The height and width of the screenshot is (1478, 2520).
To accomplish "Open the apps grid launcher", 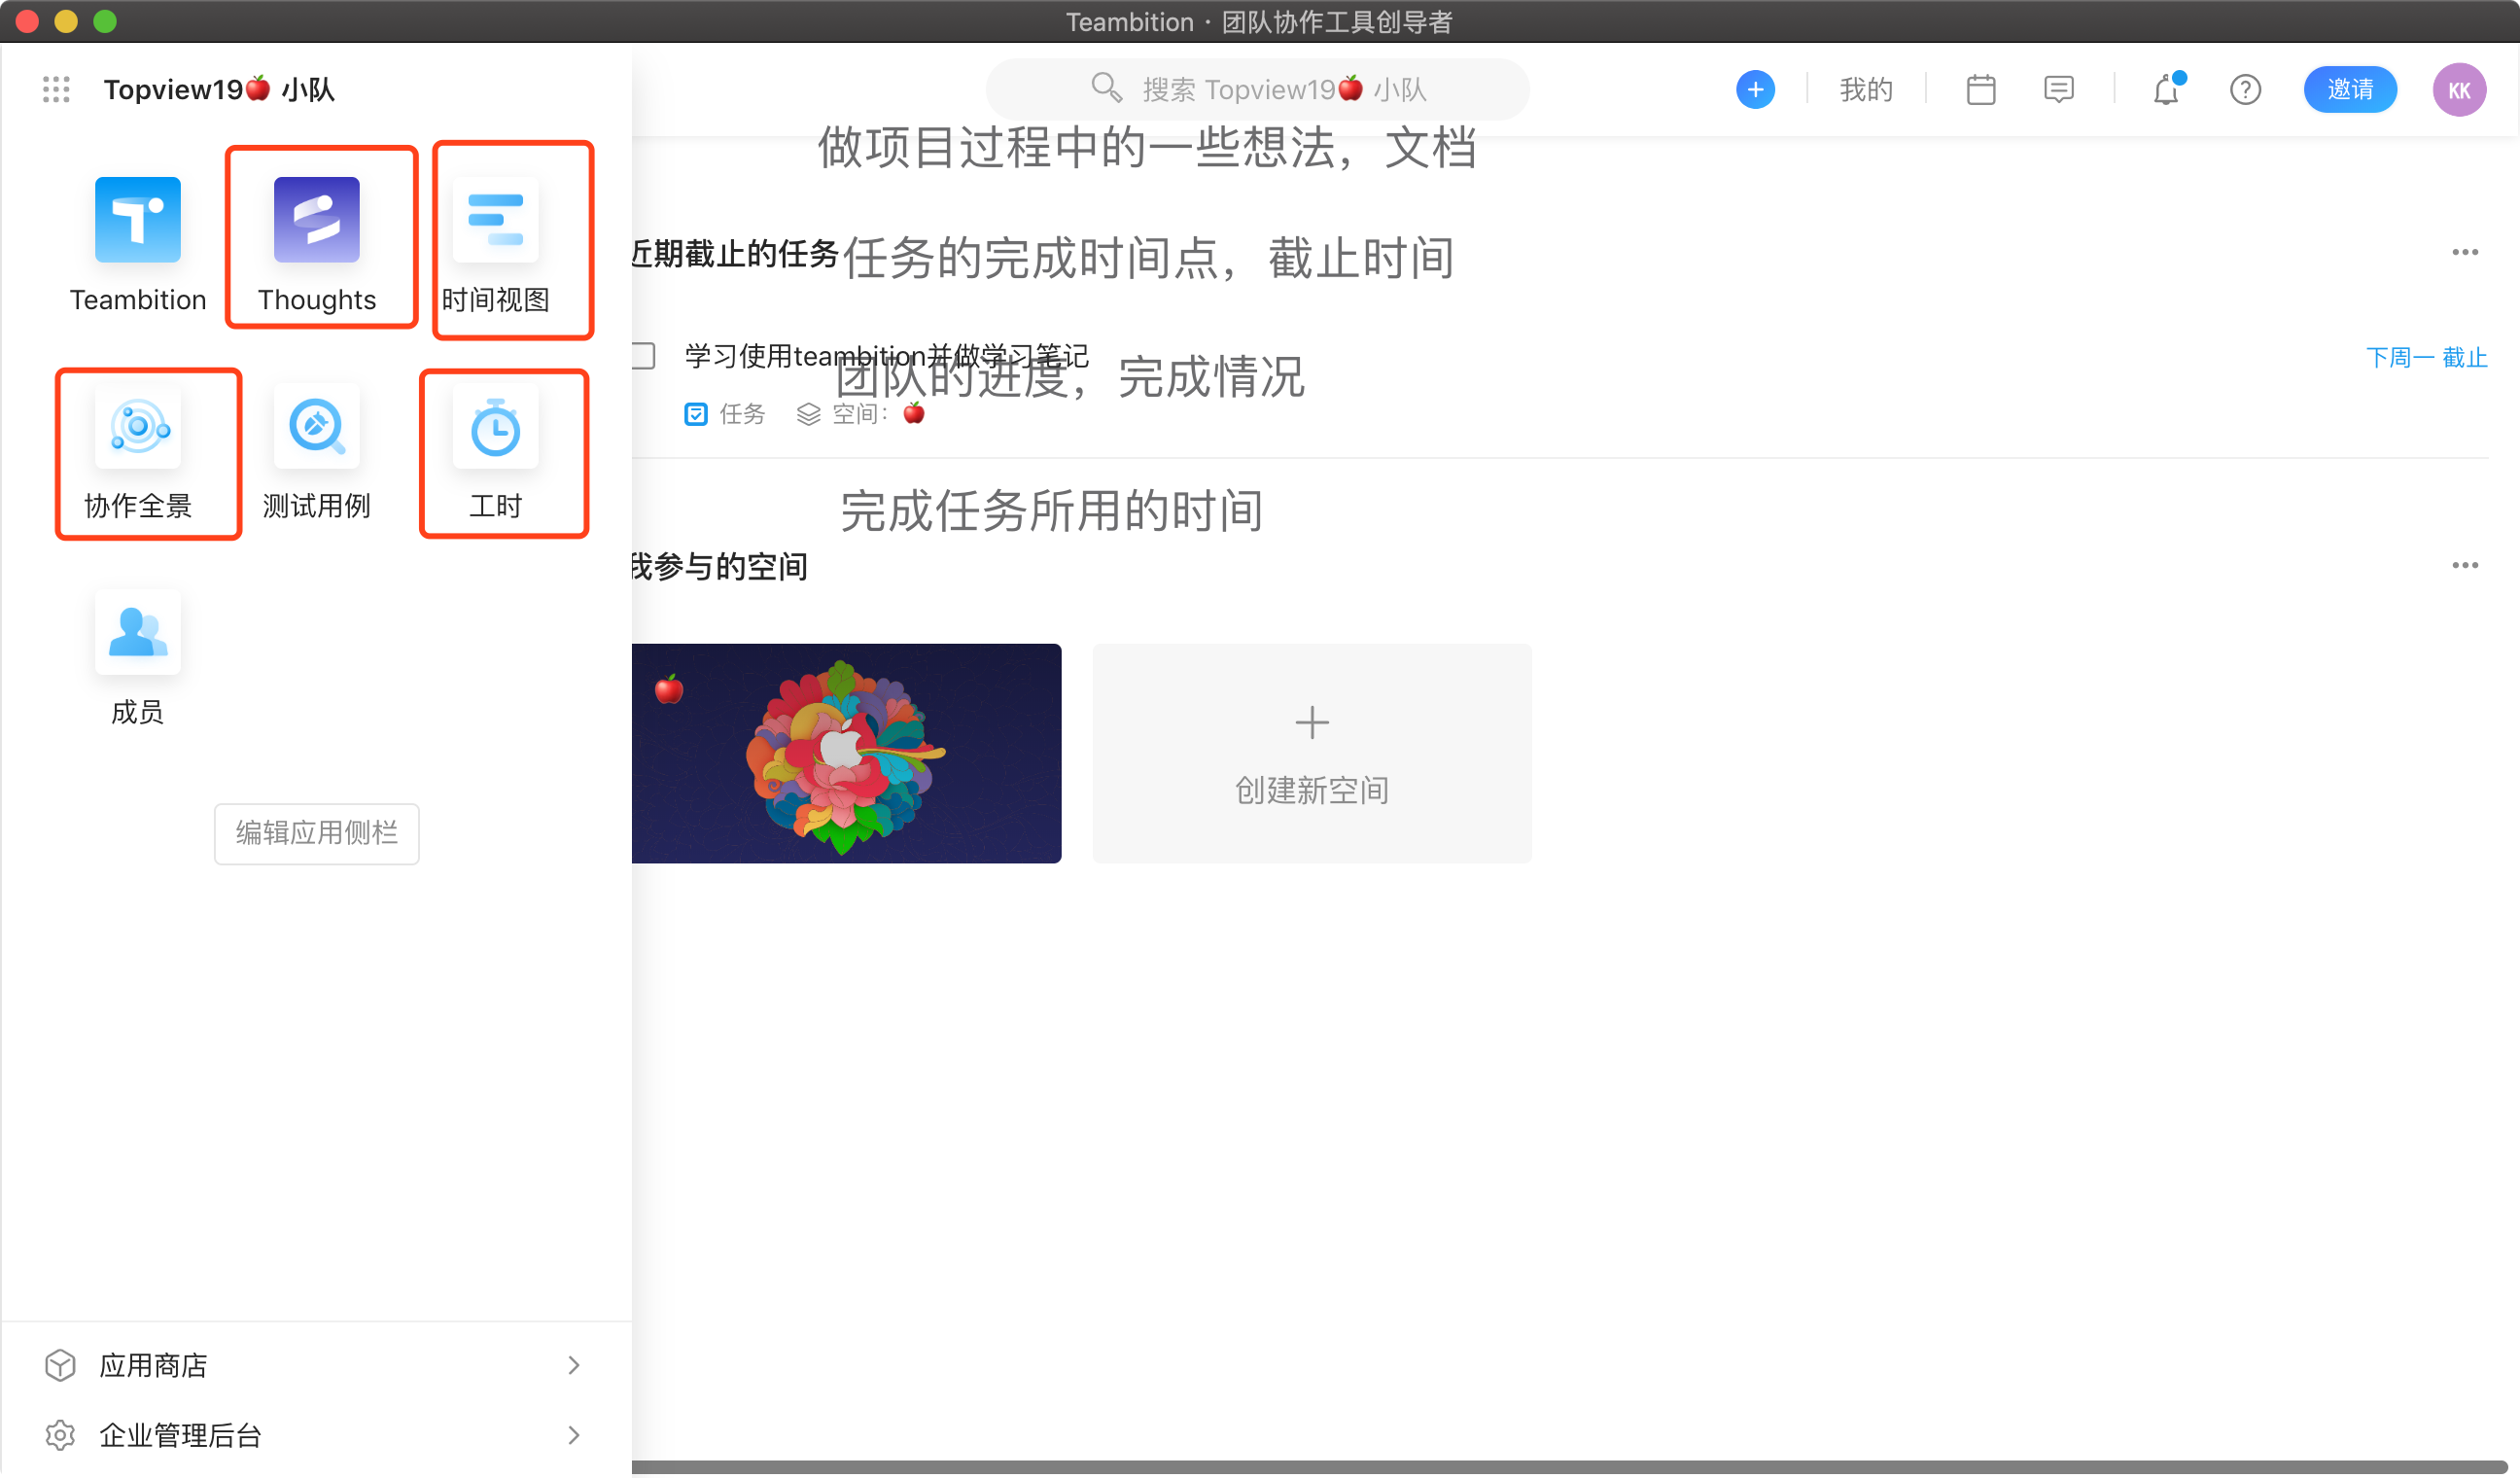I will pos(56,89).
